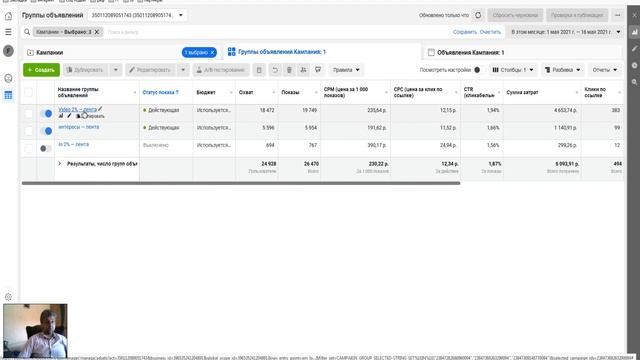Click the Дублировать button
Viewport: 640px width, 360px height.
[x=86, y=70]
